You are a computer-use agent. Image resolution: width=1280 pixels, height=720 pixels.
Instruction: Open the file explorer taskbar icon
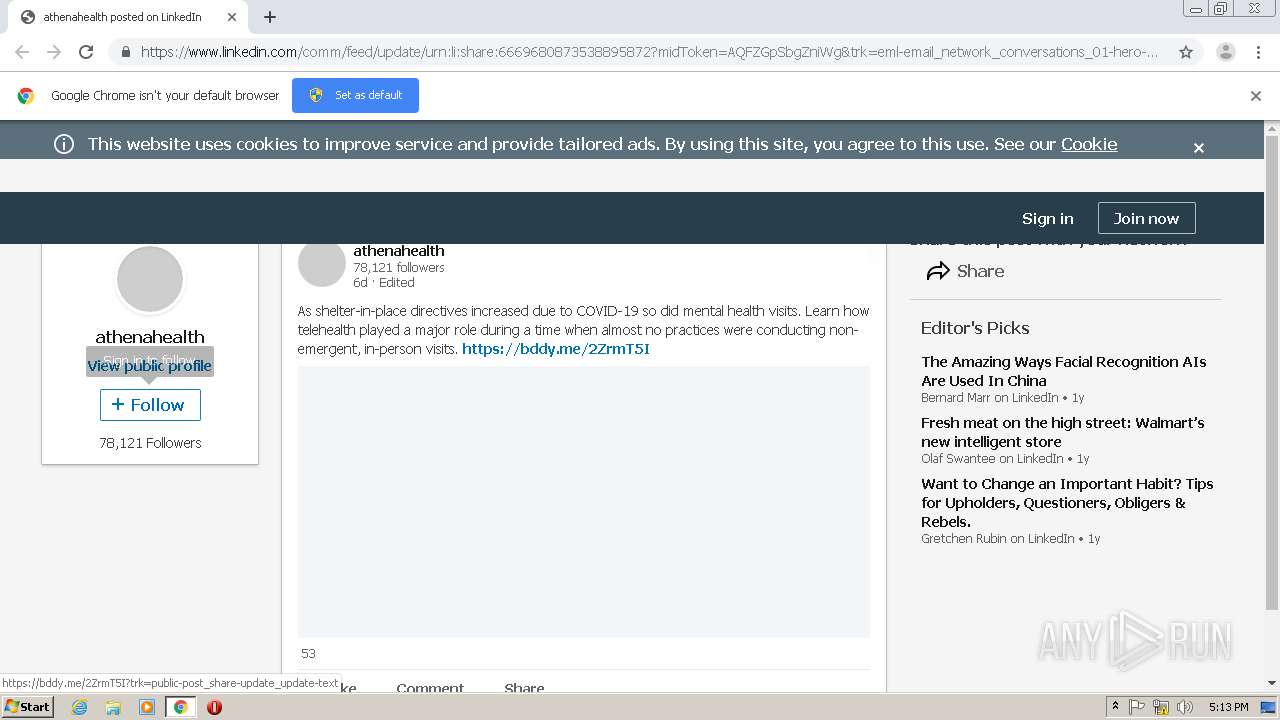[113, 707]
